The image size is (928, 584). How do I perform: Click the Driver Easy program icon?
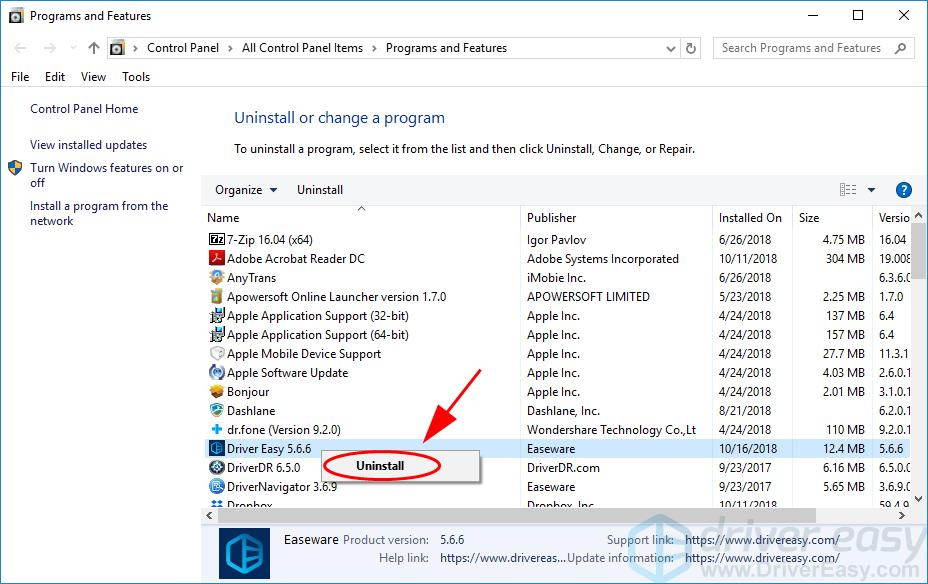[219, 448]
